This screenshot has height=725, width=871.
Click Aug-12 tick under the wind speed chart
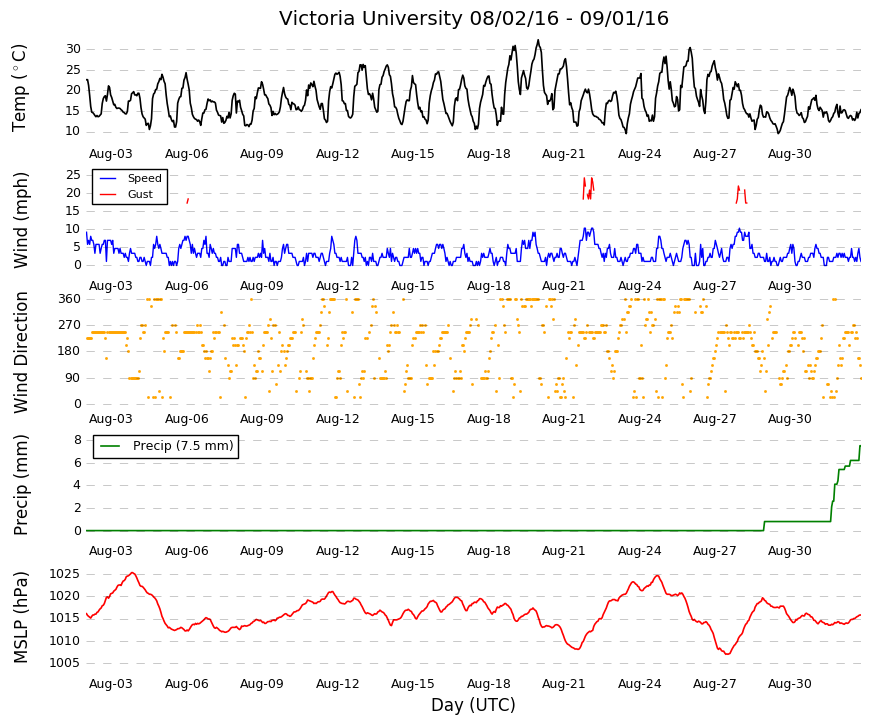(x=337, y=286)
